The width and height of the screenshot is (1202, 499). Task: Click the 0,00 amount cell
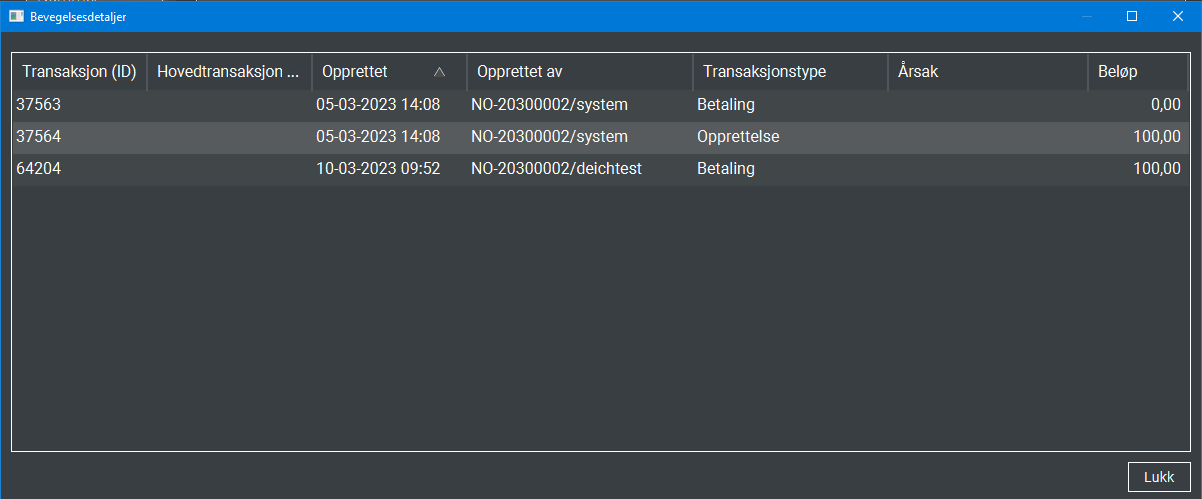1165,105
